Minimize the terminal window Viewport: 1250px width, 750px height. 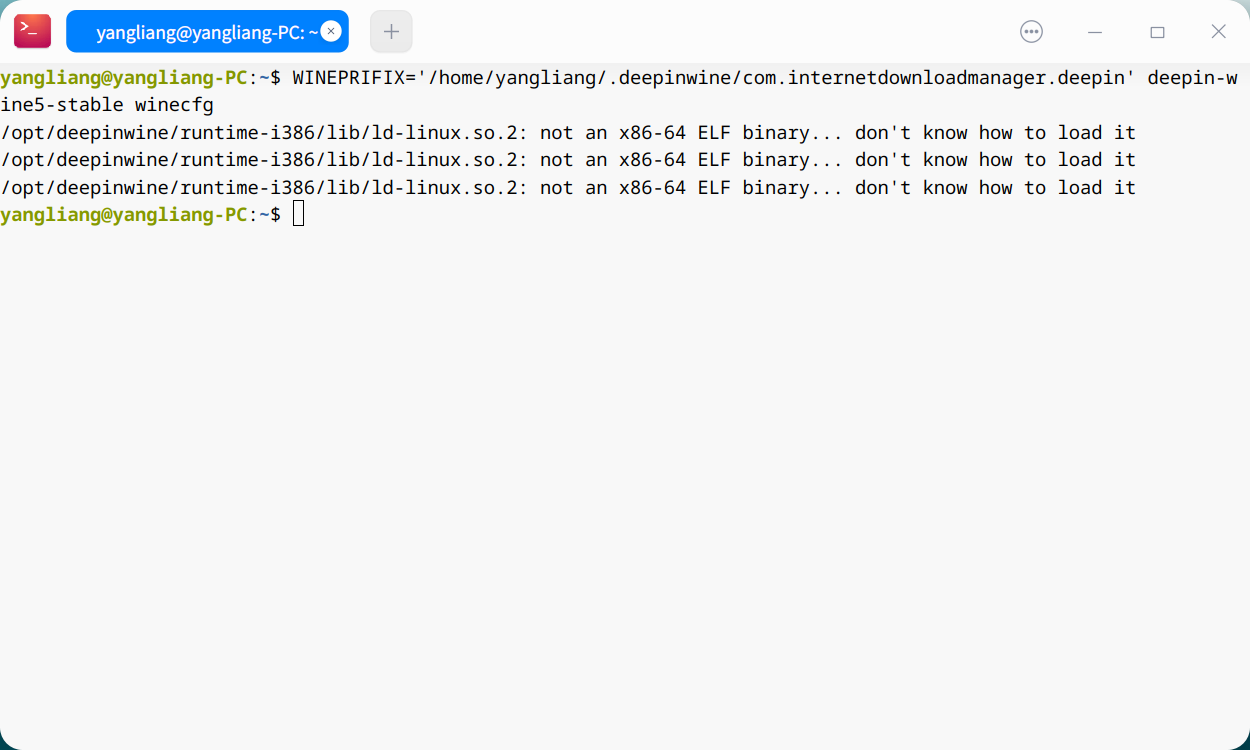(1095, 32)
